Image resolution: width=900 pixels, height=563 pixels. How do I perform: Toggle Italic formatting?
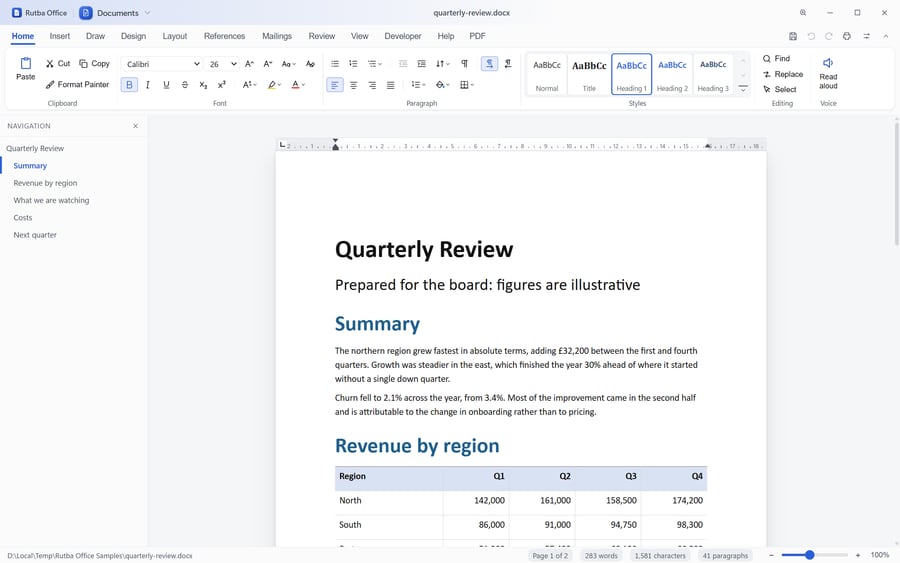click(148, 85)
